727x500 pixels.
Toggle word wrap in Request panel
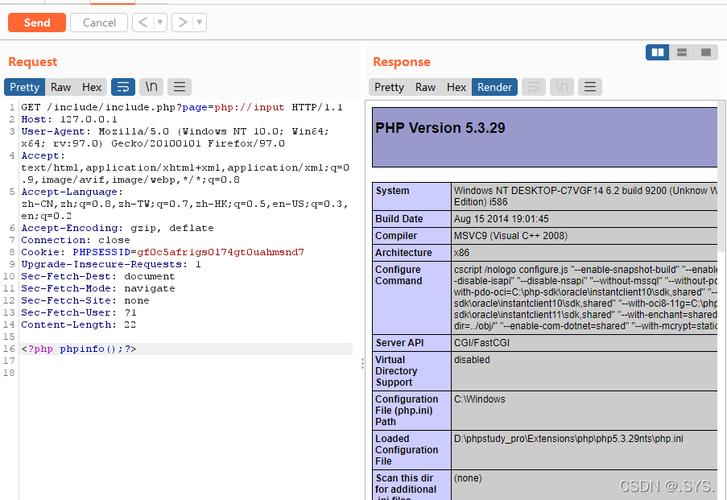pyautogui.click(x=123, y=87)
